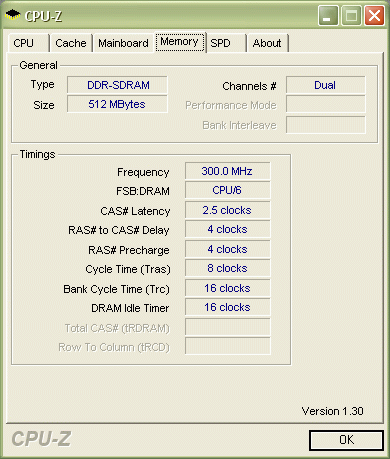Screen dimensions: 390x459
Task: Click the disabled maximize button
Action: 351,15
